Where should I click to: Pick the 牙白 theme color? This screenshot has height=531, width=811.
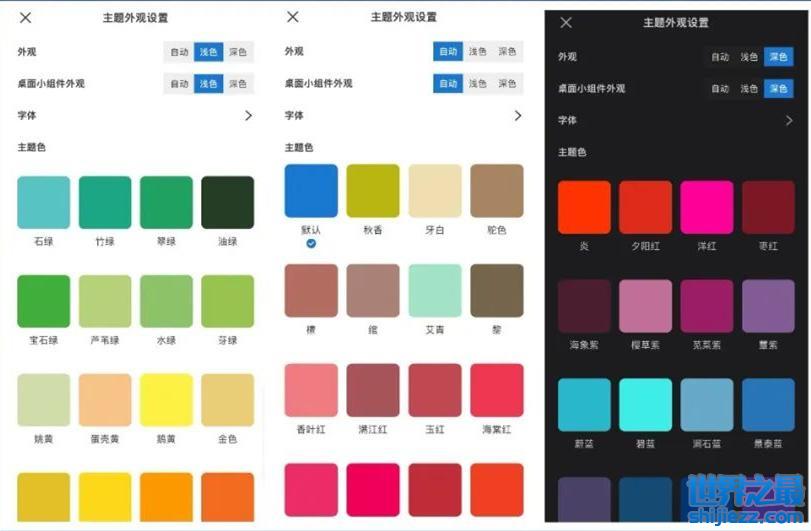435,191
